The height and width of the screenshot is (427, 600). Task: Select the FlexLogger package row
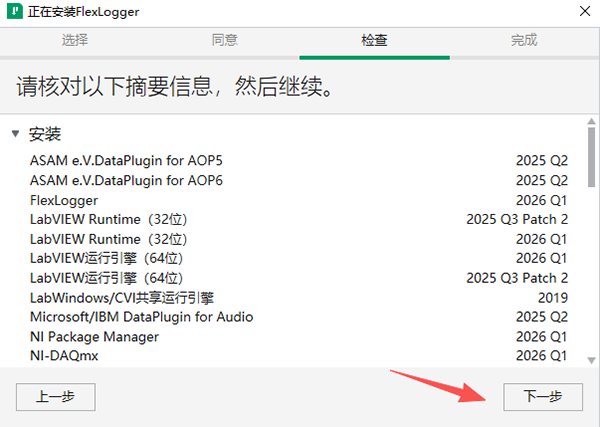coord(298,200)
